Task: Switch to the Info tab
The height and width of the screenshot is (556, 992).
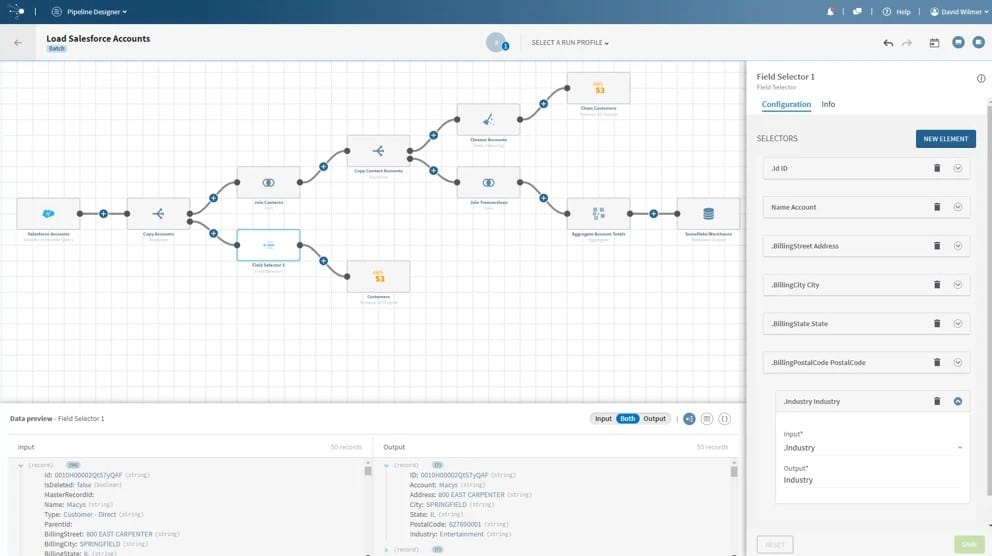Action: pos(828,104)
